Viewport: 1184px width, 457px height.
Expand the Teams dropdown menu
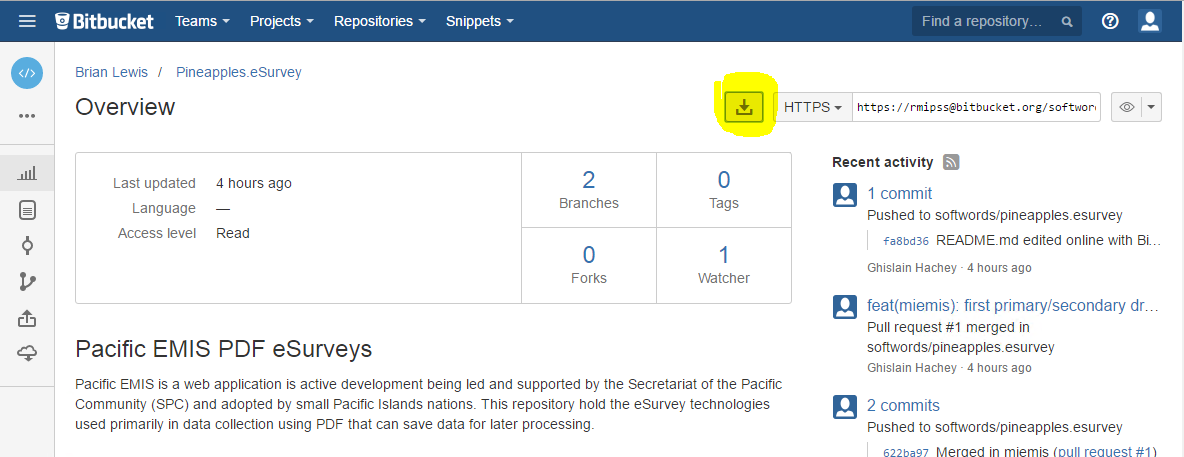202,21
